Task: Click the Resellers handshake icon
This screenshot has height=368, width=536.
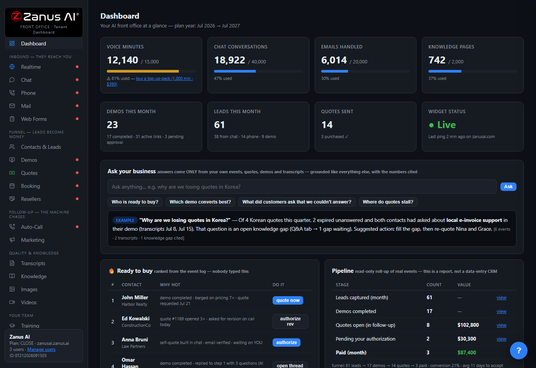Action: [x=12, y=199]
